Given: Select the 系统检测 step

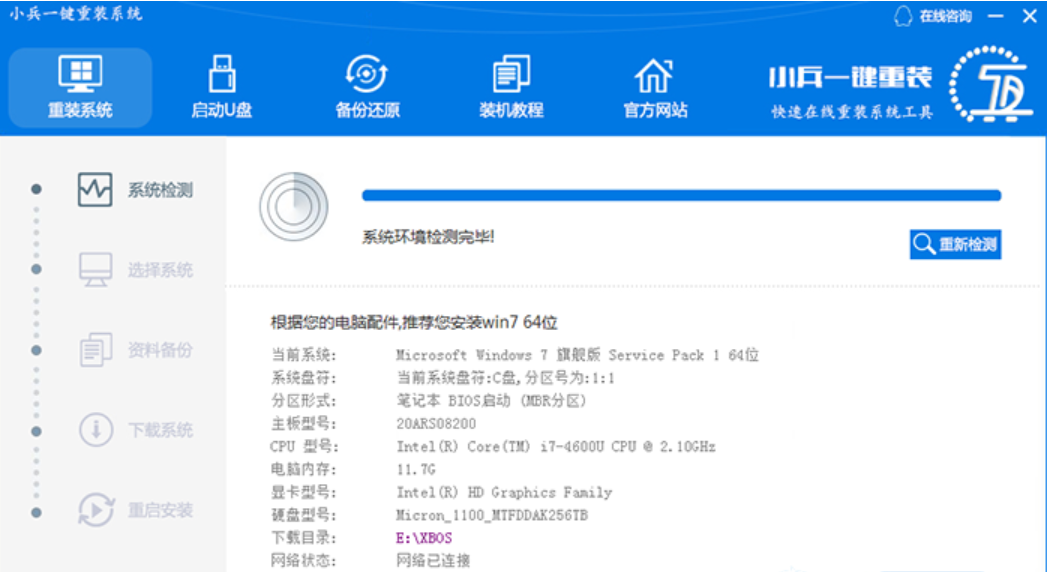Looking at the screenshot, I should coord(136,190).
